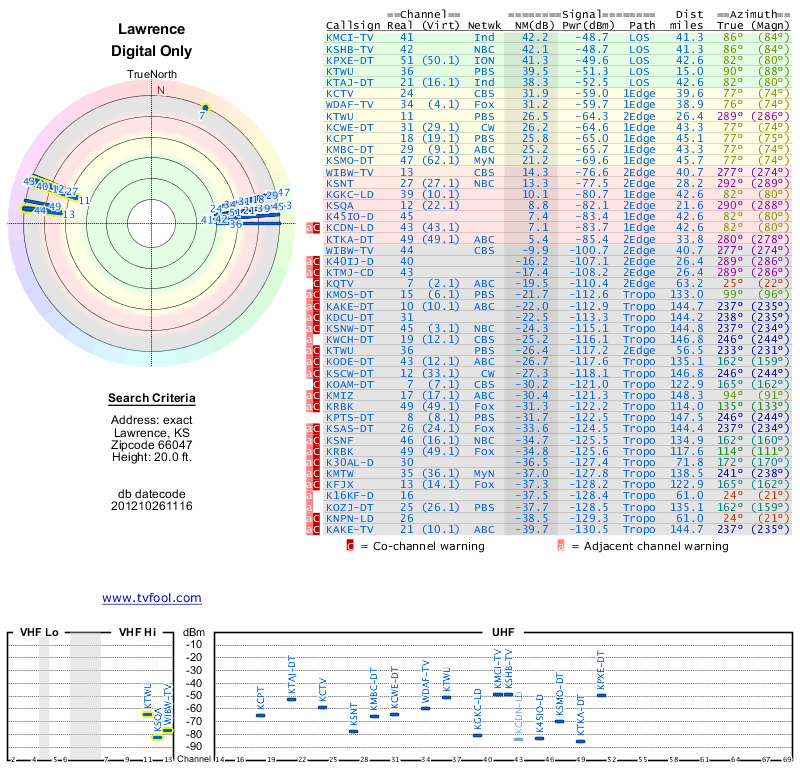Image resolution: width=800 pixels, height=768 pixels.
Task: Open the www.tvfool.com link
Action: (x=152, y=598)
